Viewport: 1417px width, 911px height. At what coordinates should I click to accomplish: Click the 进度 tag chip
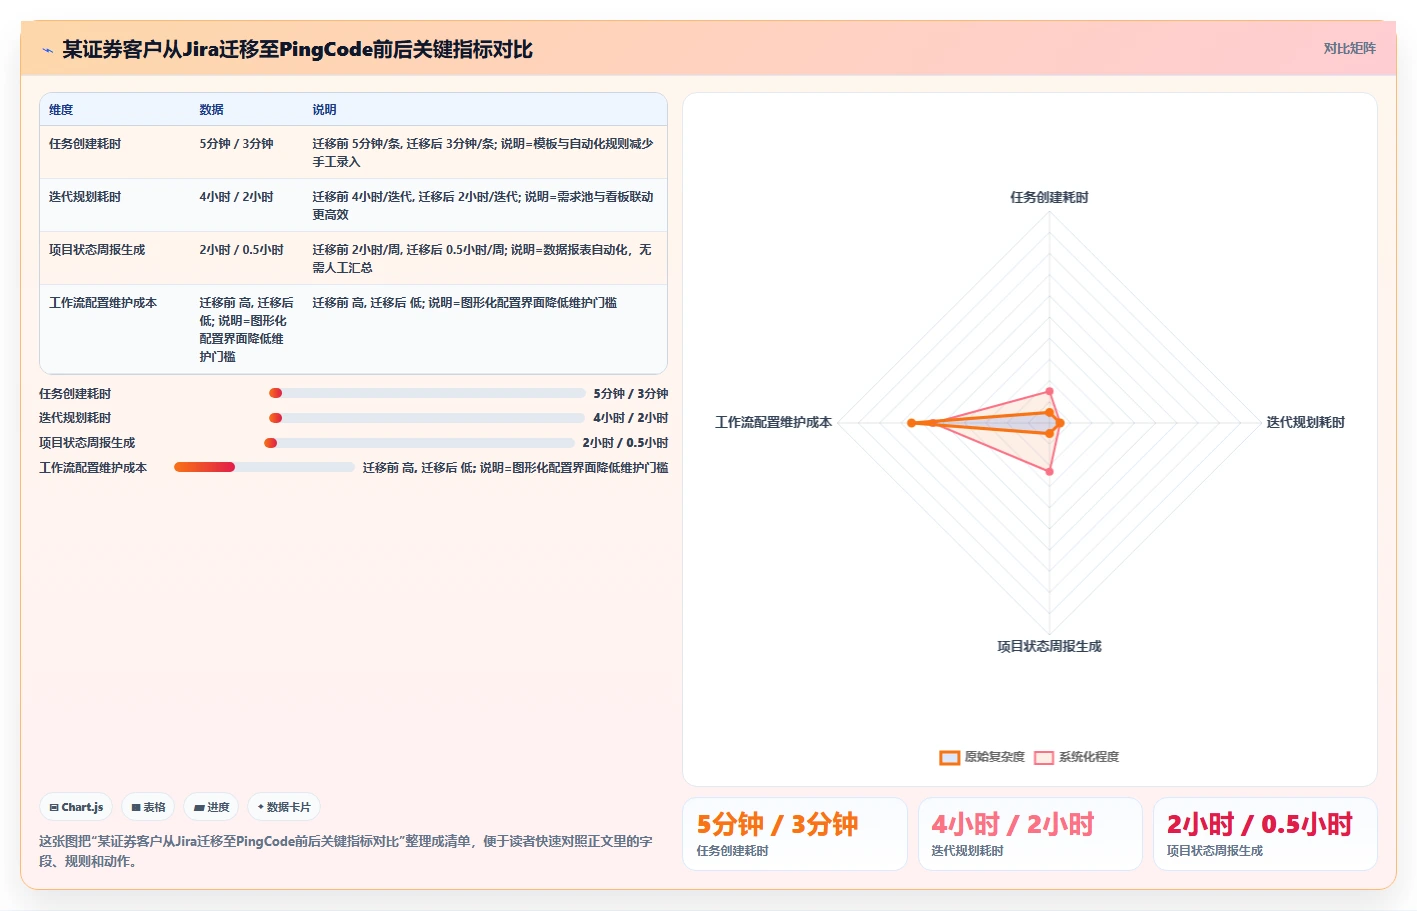[211, 807]
